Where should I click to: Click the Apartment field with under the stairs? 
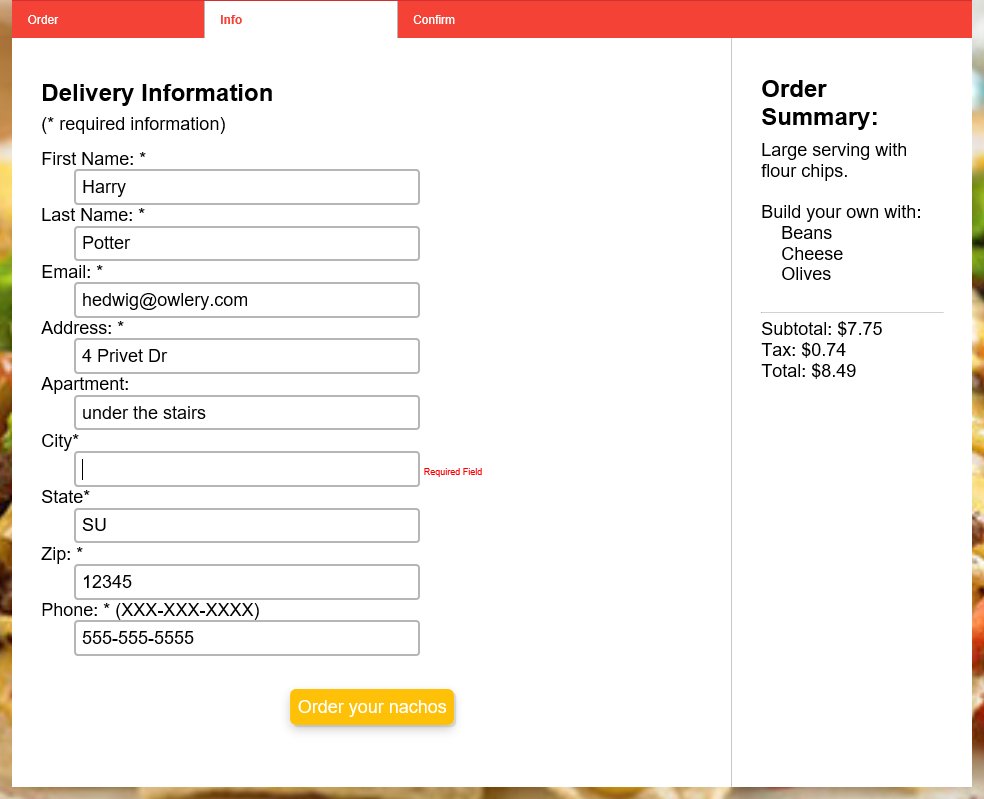[x=246, y=413]
